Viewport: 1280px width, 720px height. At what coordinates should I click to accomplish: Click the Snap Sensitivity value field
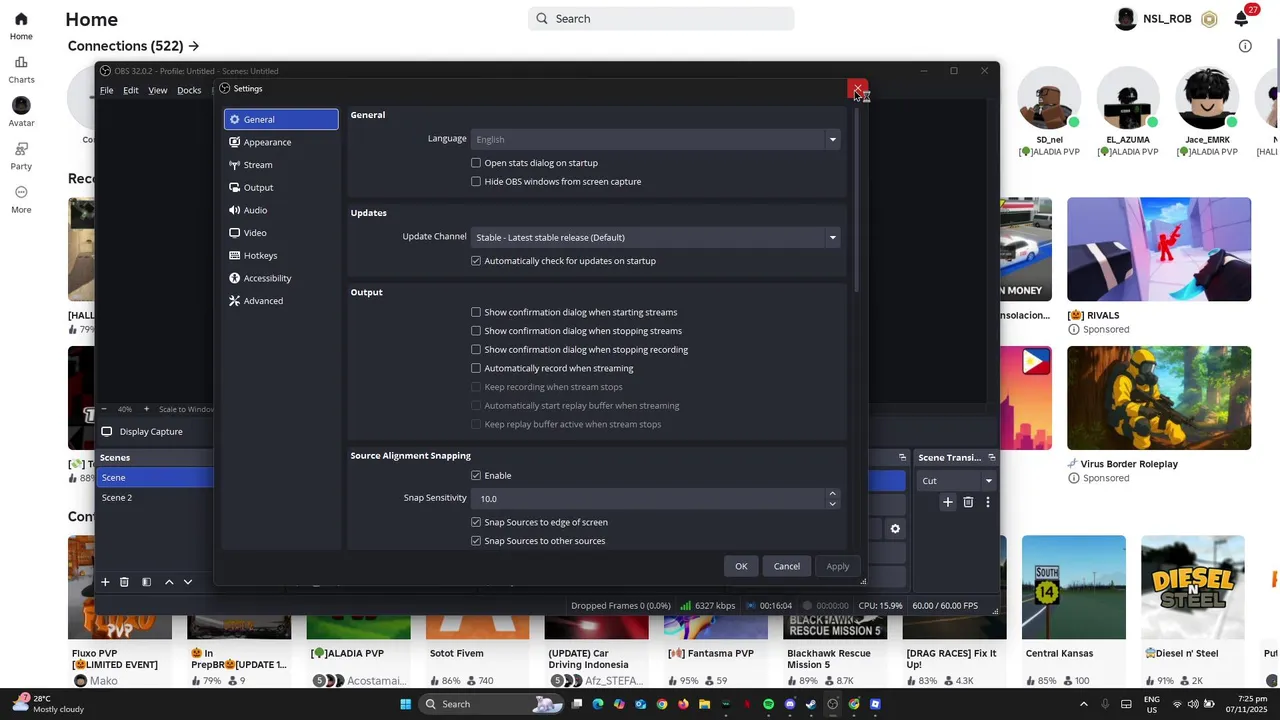pyautogui.click(x=650, y=498)
